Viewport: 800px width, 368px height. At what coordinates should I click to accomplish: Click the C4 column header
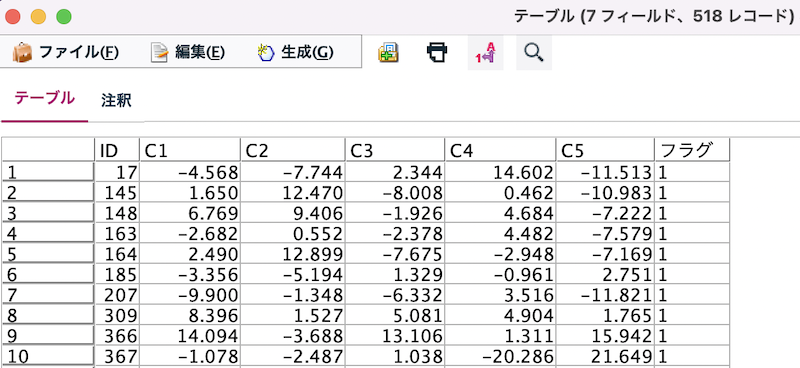click(501, 150)
